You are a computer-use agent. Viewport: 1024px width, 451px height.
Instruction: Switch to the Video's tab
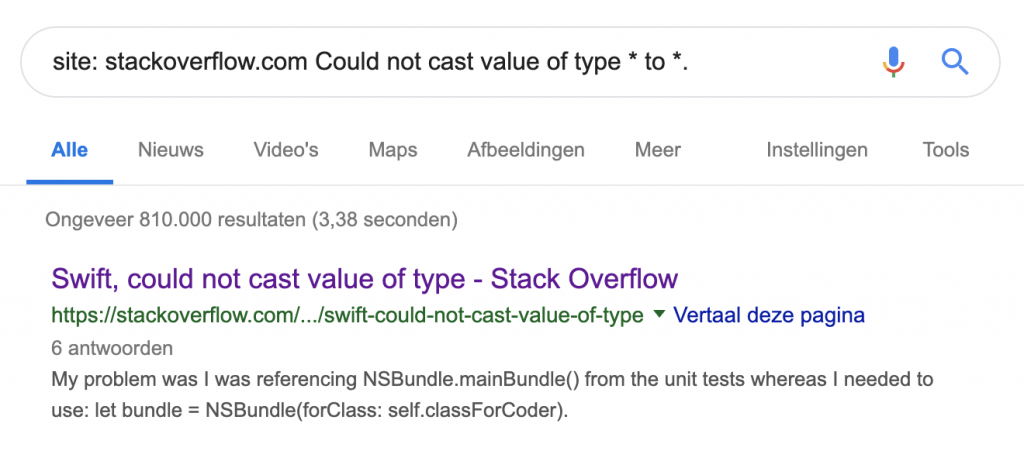[286, 150]
